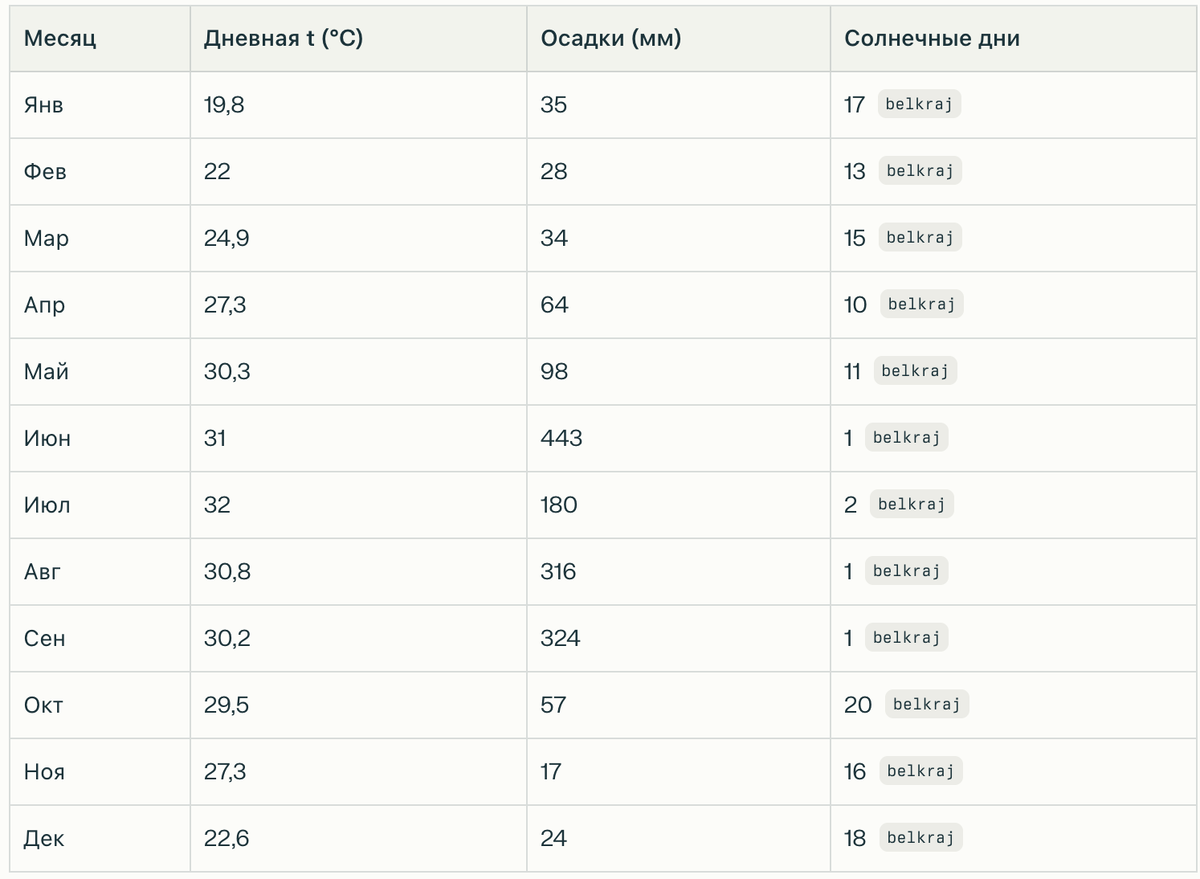
Task: Select the Окт month cell
Action: pos(100,705)
